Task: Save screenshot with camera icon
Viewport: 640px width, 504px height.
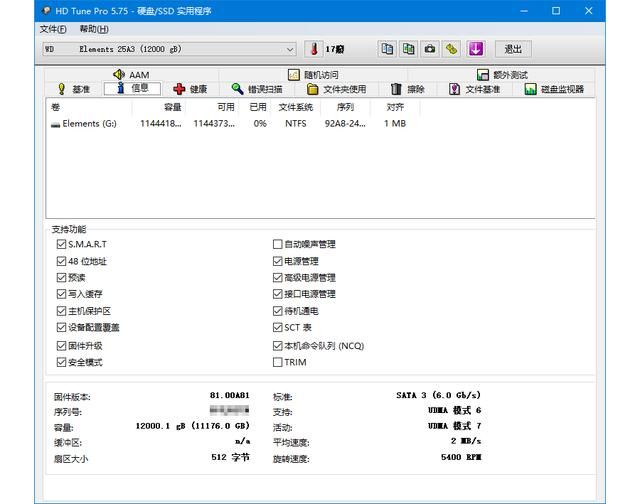Action: point(430,49)
